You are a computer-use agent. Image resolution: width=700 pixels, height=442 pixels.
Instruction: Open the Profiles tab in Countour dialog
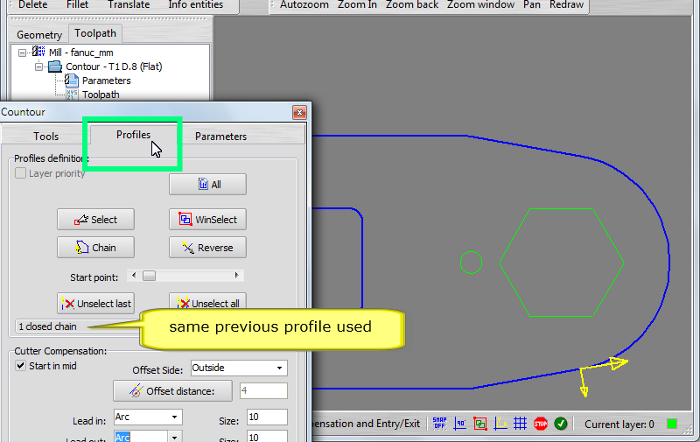click(x=133, y=134)
